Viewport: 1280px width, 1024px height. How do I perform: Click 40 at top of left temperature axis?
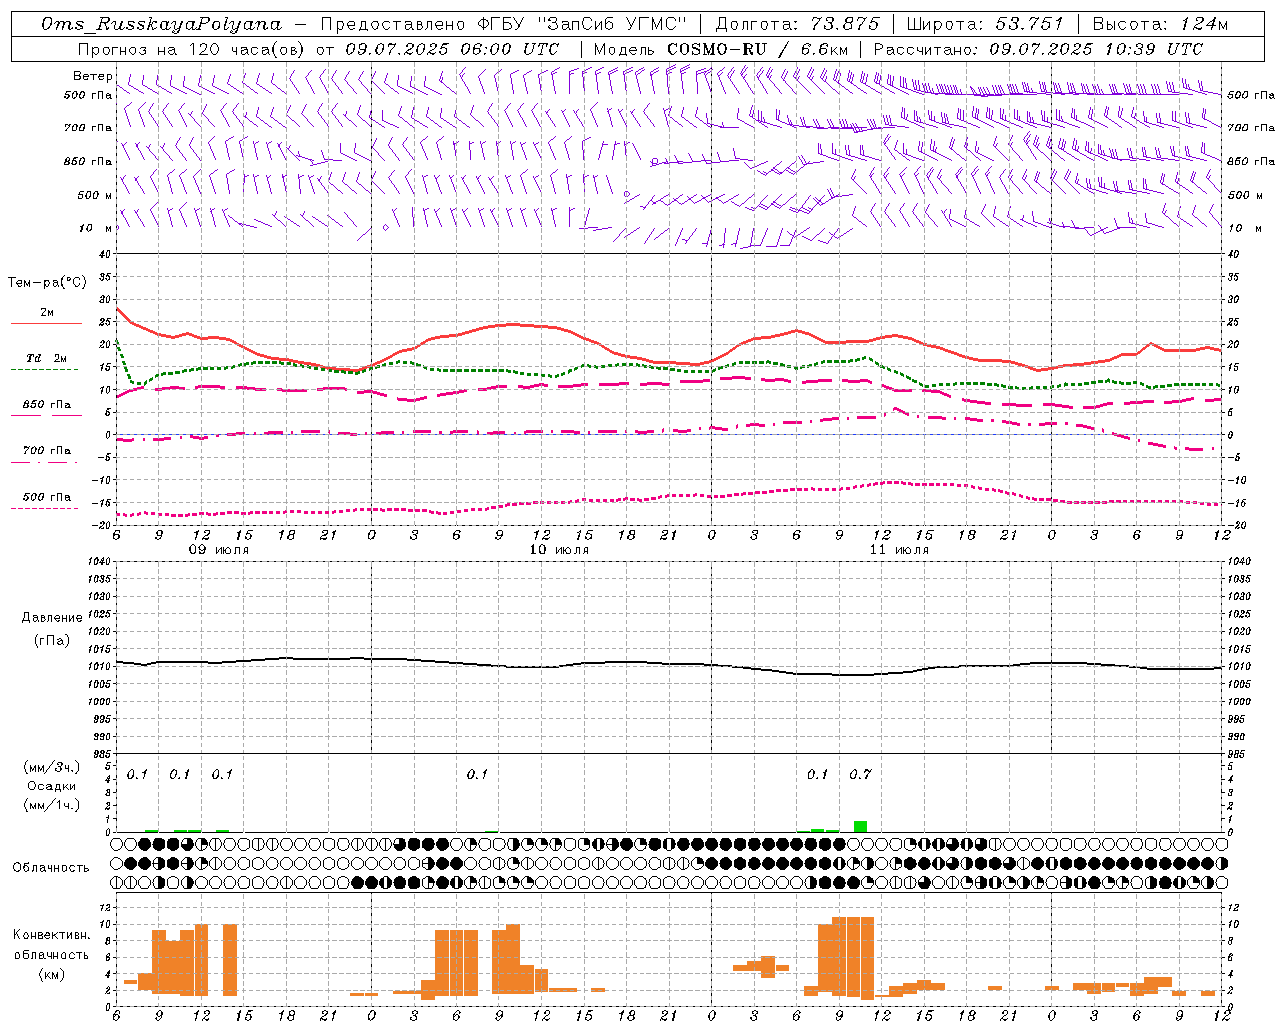(104, 254)
